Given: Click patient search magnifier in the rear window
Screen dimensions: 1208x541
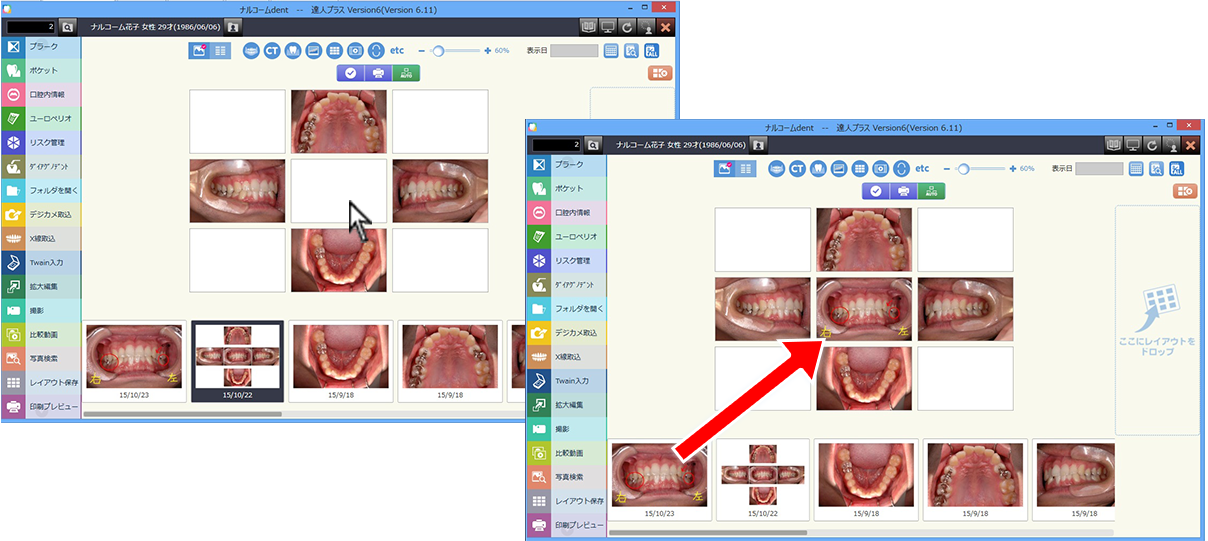Looking at the screenshot, I should tap(68, 27).
